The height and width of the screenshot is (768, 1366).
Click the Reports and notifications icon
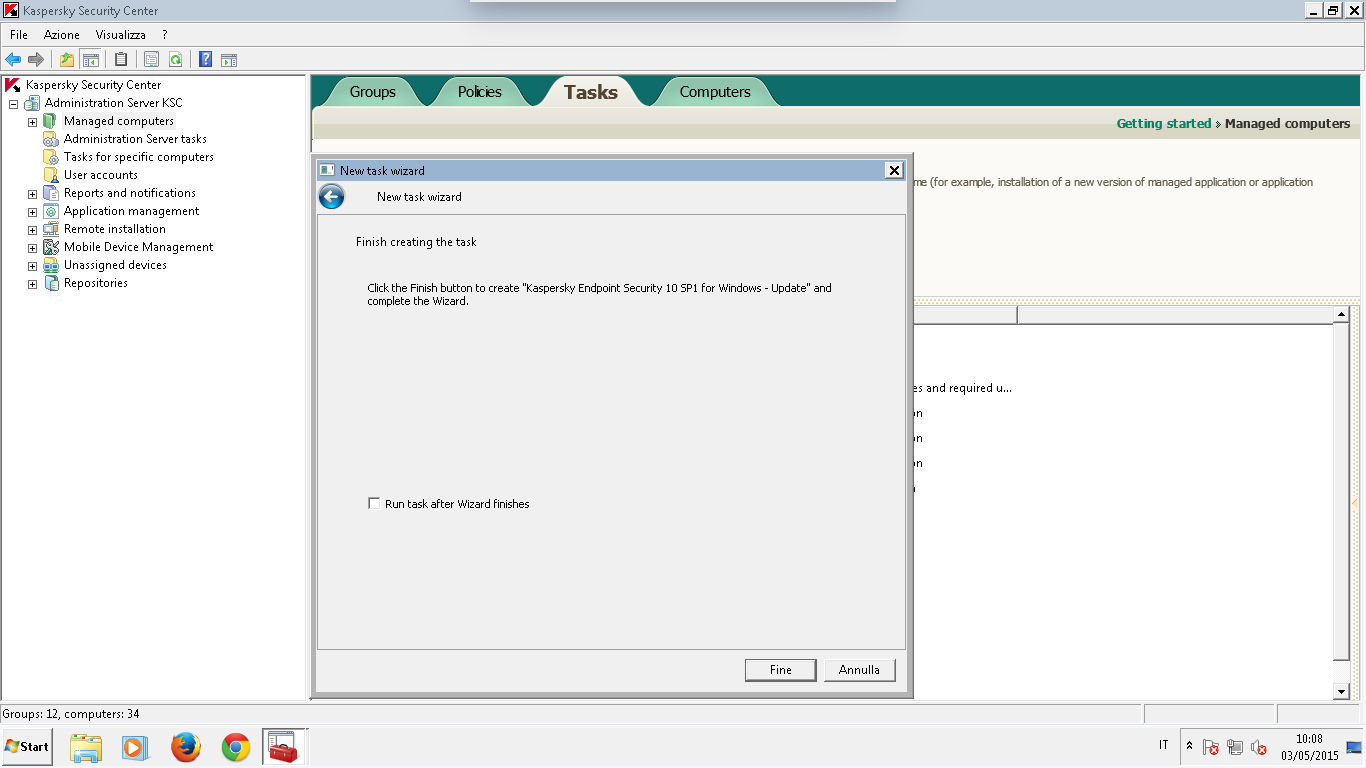(x=51, y=193)
